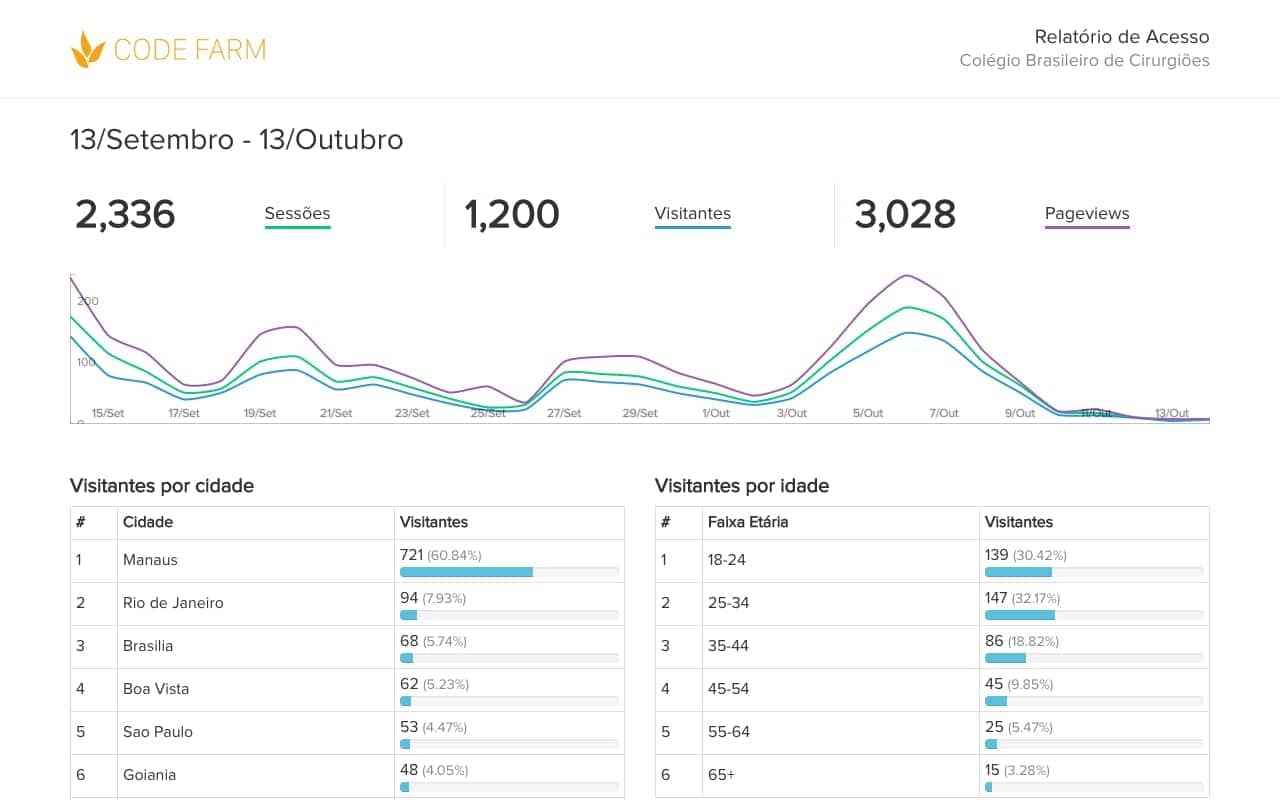Click the 721 (60.84%) visitor value
Image resolution: width=1280 pixels, height=800 pixels.
pyautogui.click(x=441, y=554)
